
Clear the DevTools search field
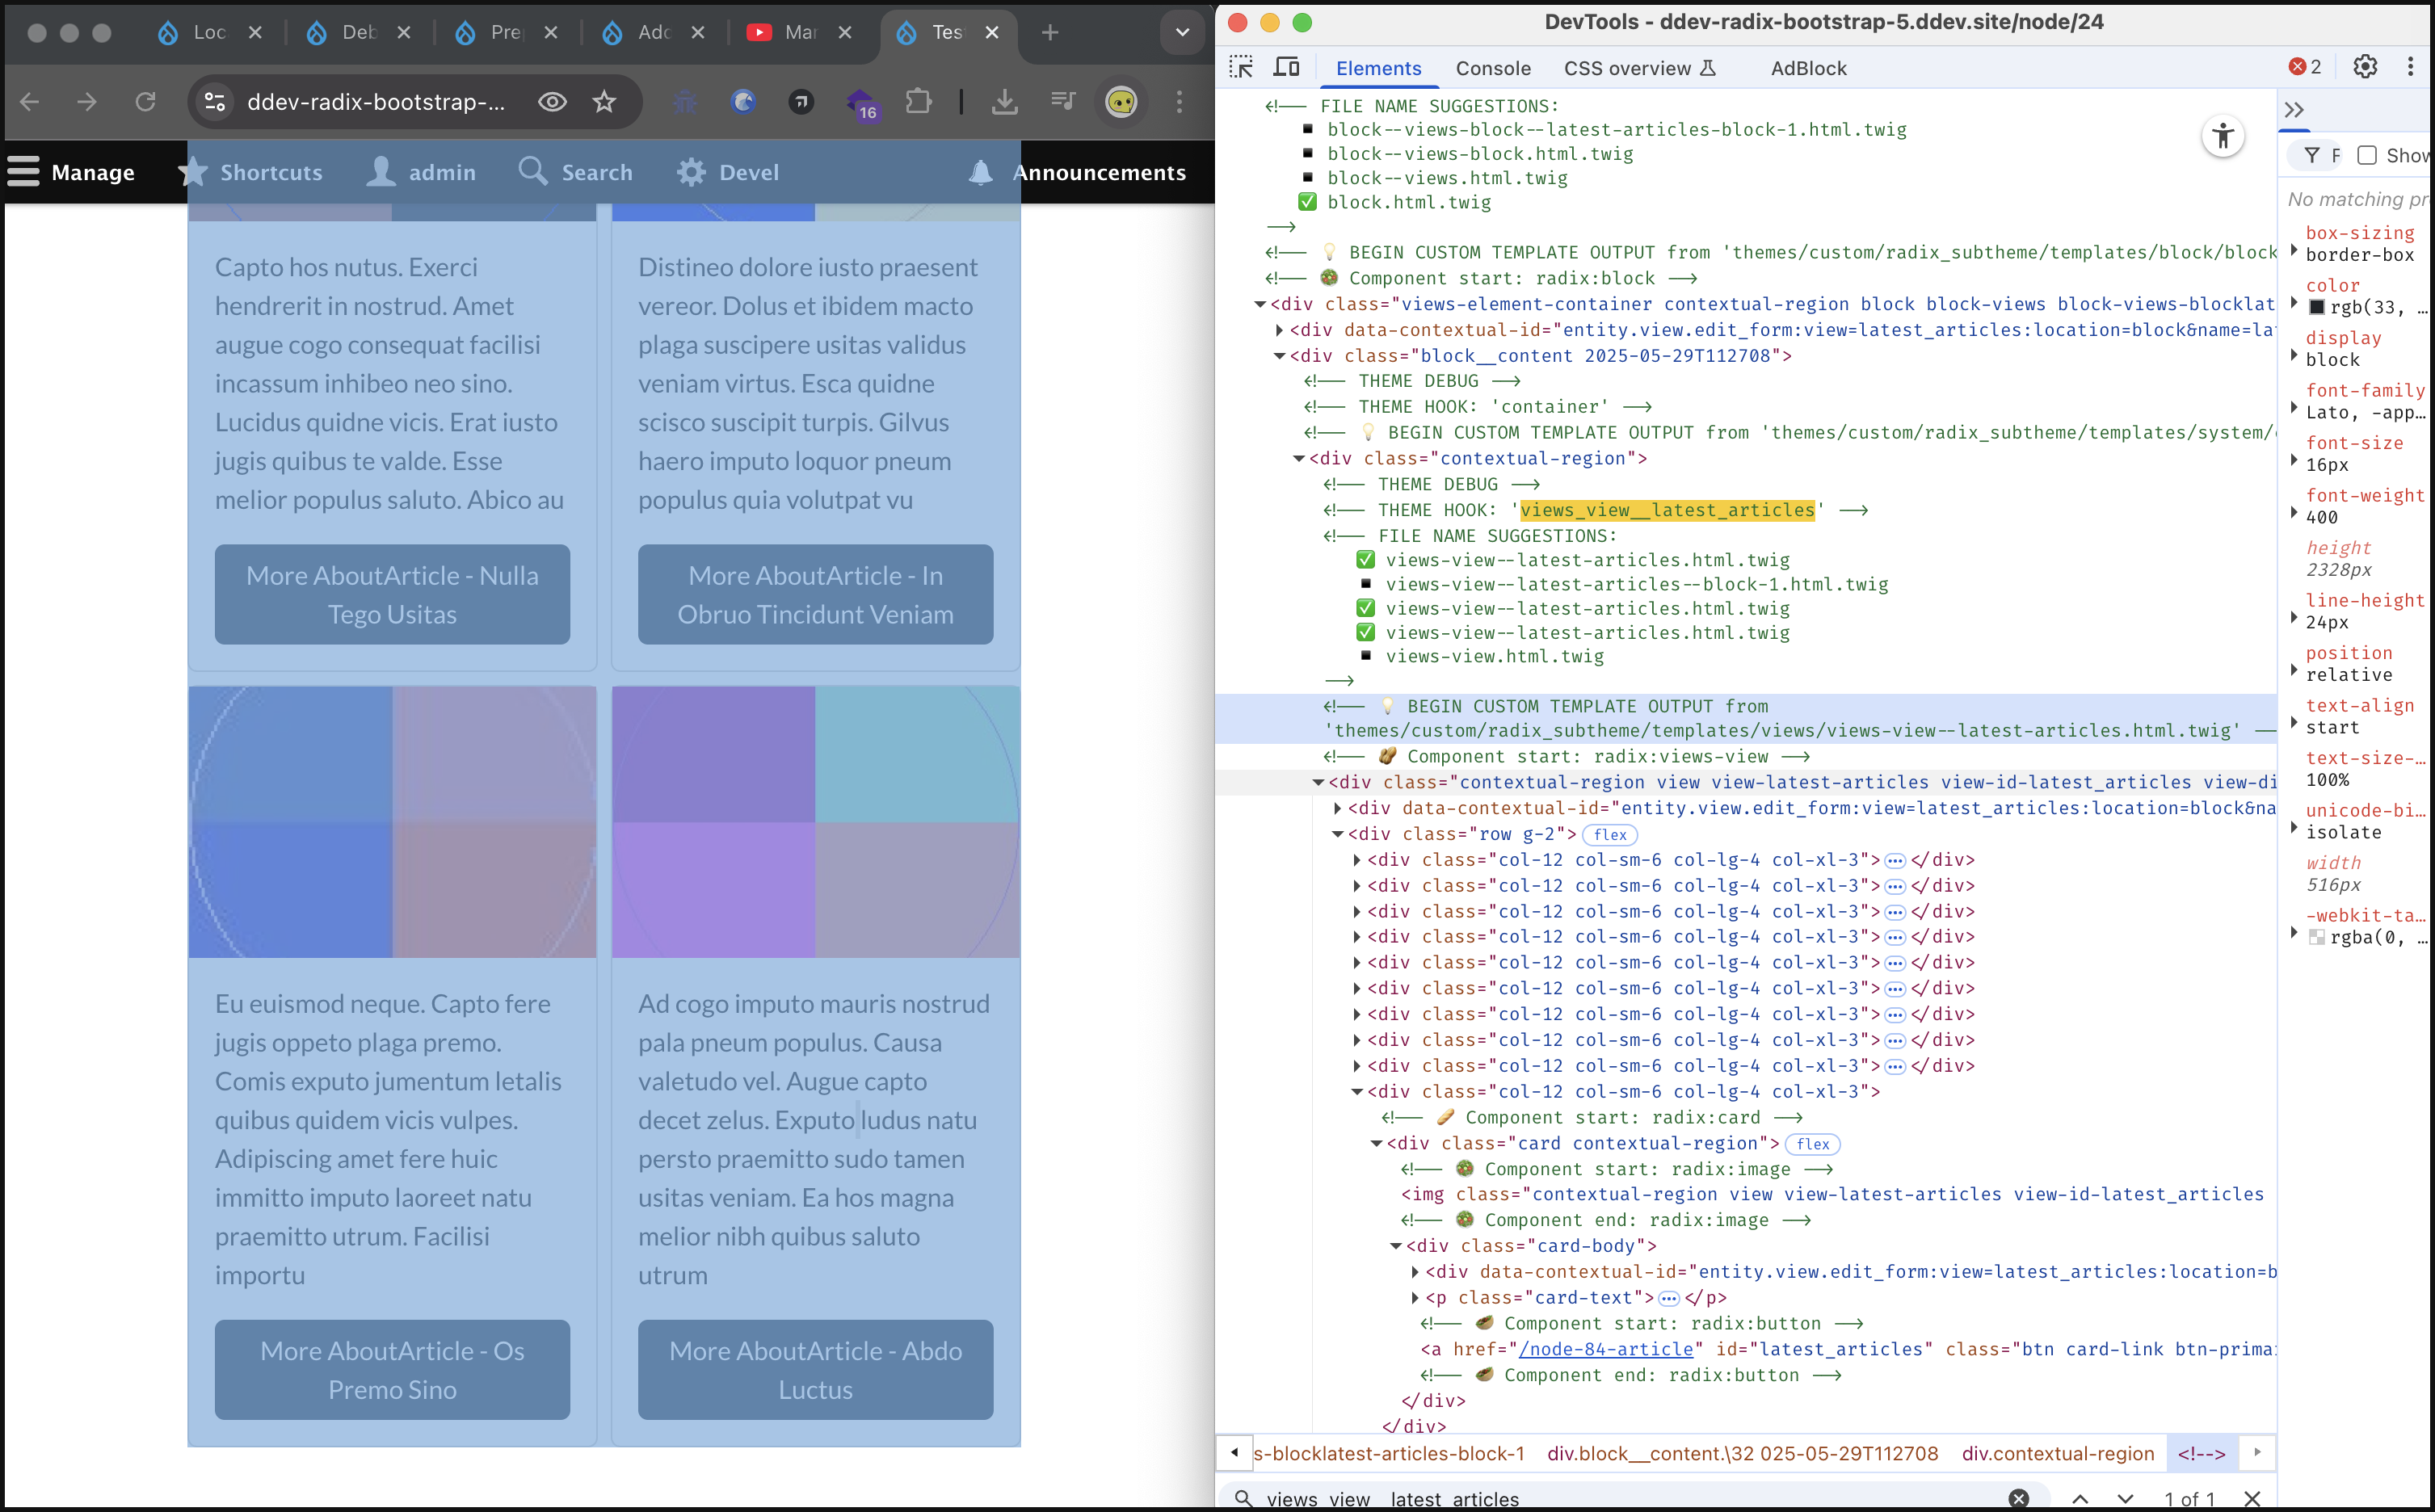(2018, 1498)
